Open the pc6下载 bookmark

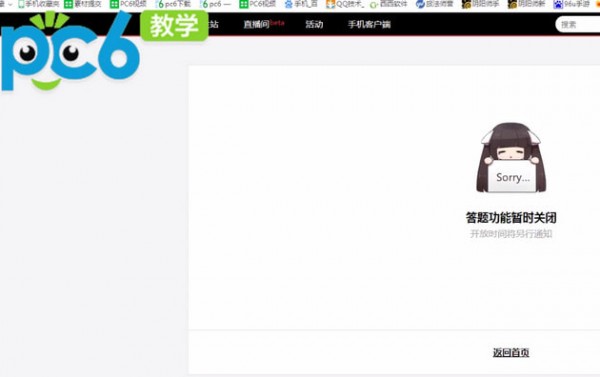click(174, 4)
